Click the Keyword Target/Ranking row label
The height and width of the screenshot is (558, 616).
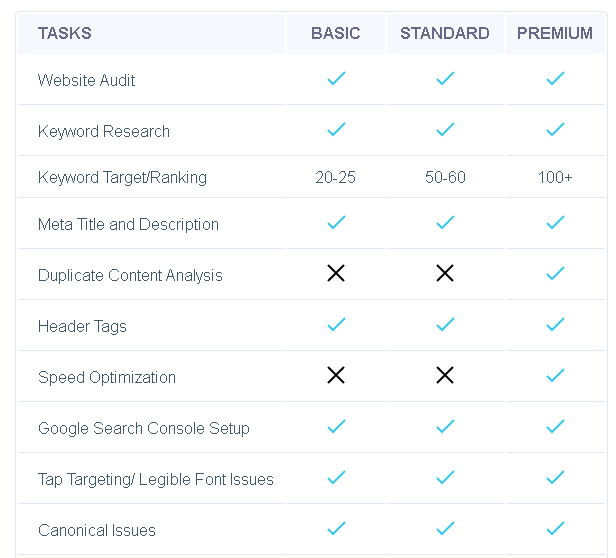[x=122, y=177]
